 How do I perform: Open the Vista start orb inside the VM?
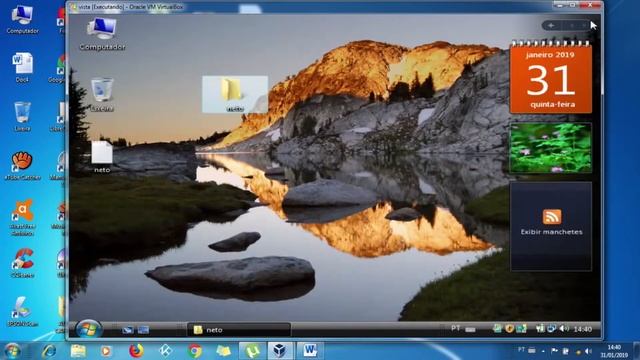click(88, 329)
